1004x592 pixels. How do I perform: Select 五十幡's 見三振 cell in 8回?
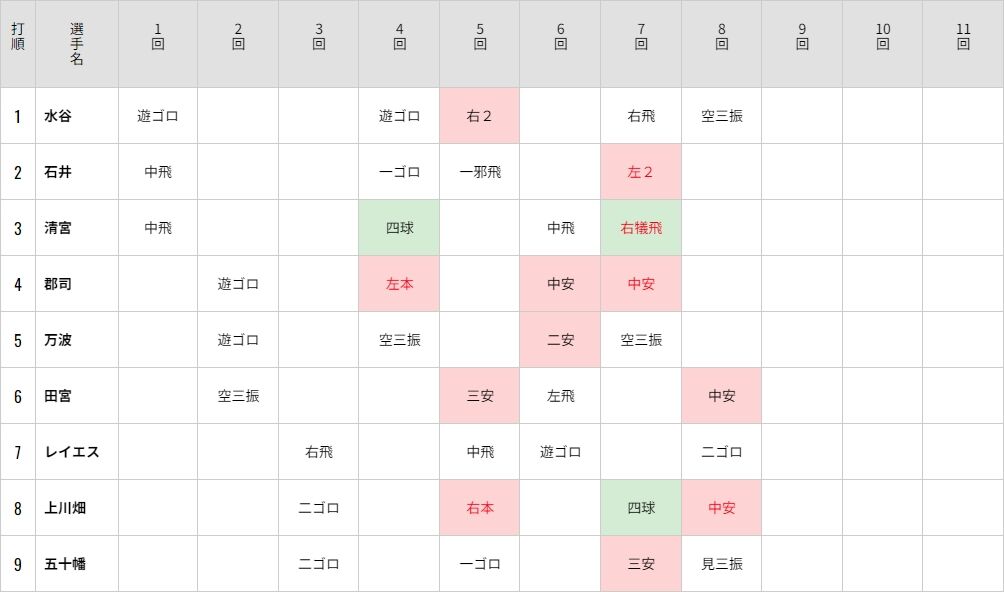[722, 564]
